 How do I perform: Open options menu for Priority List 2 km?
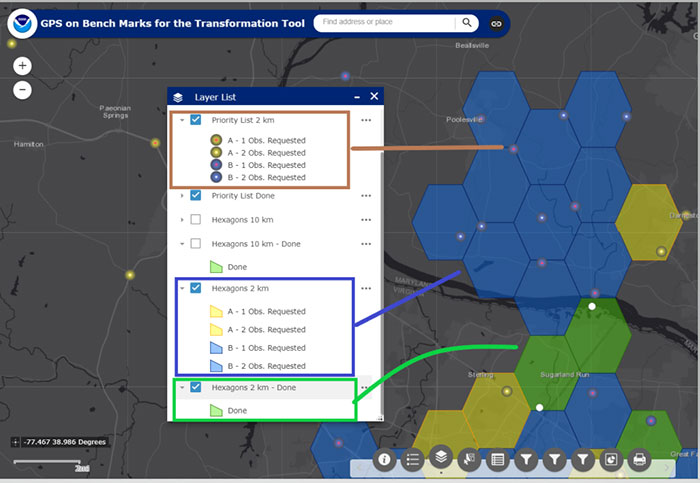(366, 120)
